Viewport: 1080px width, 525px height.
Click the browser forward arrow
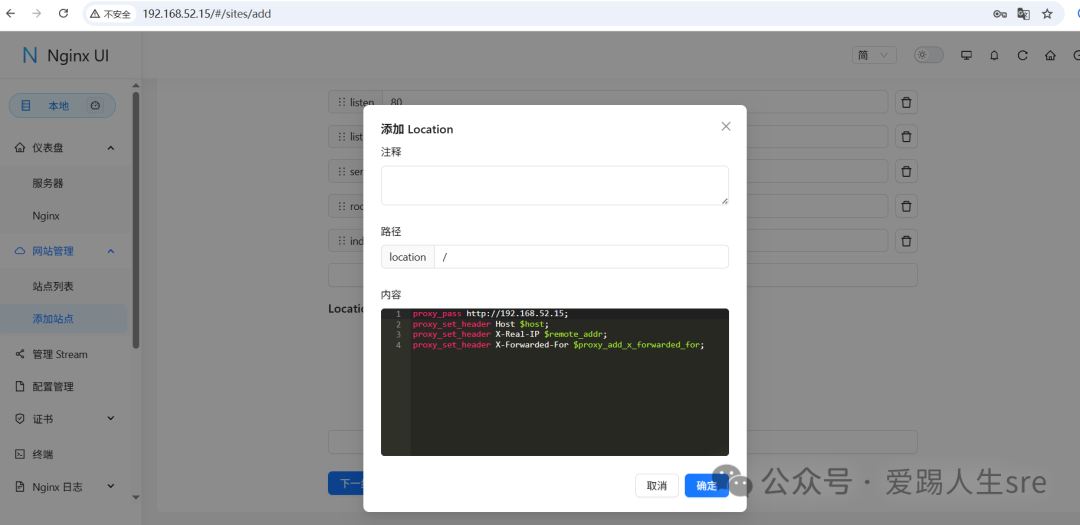(37, 13)
